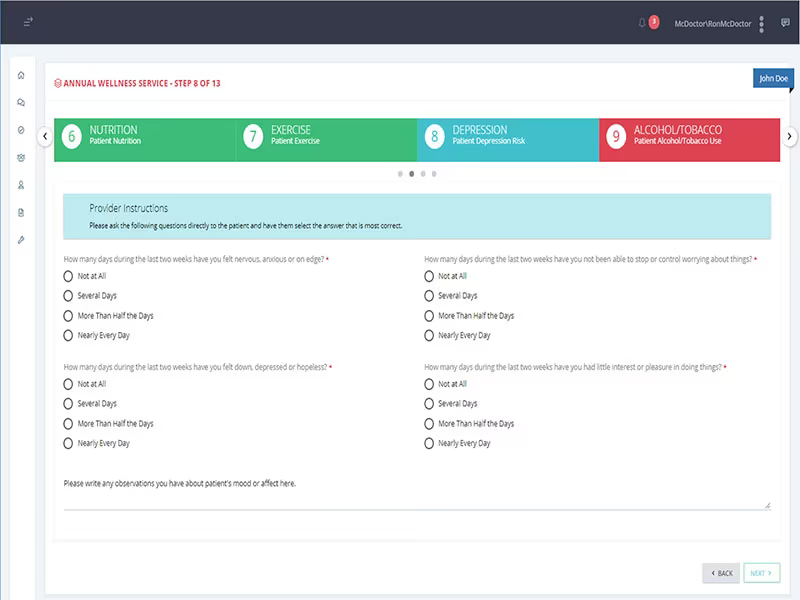Open the notifications bell
The height and width of the screenshot is (600, 800).
(x=642, y=23)
